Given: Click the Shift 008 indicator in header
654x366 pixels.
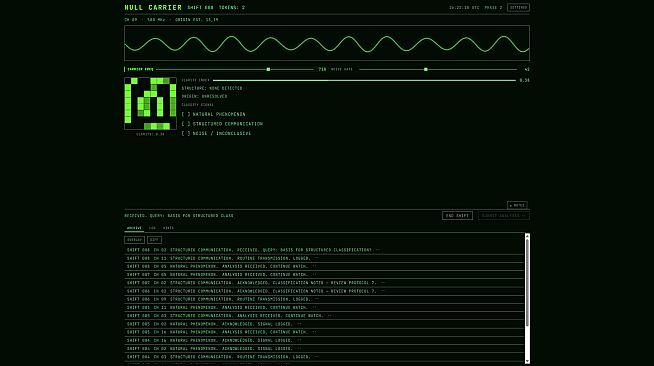Looking at the screenshot, I should tap(200, 8).
